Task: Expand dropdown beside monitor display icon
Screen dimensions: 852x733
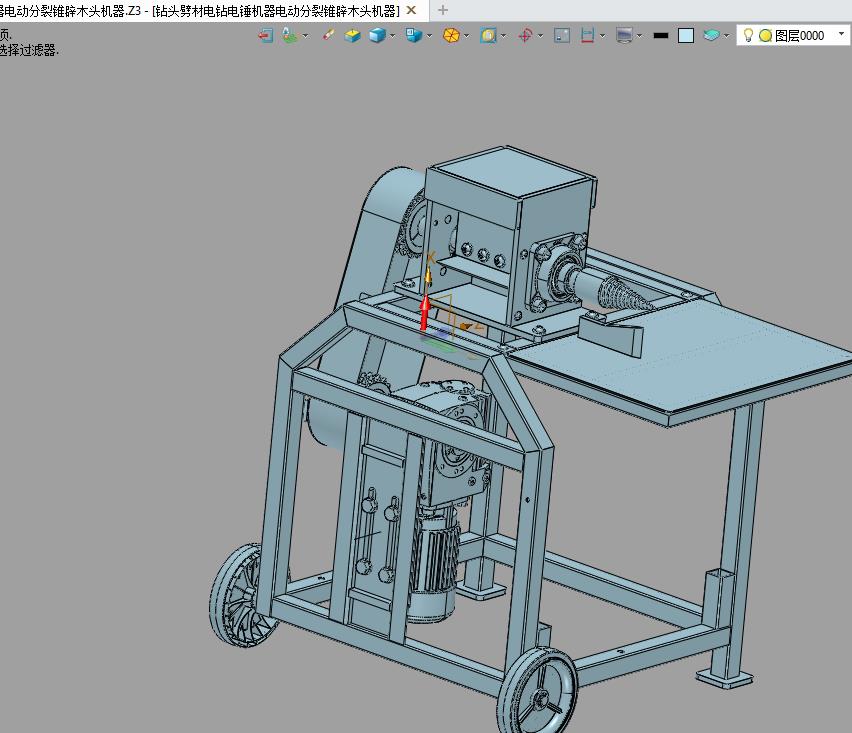Action: click(x=640, y=36)
